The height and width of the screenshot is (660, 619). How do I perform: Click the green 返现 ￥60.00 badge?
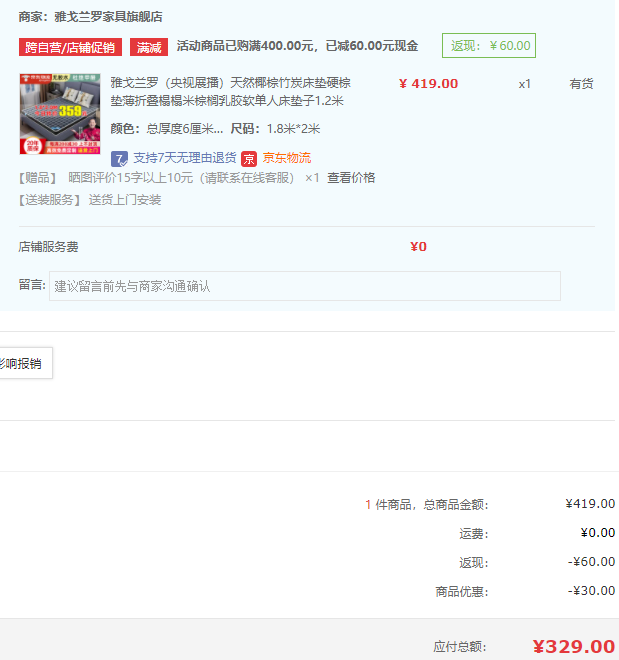pos(489,45)
